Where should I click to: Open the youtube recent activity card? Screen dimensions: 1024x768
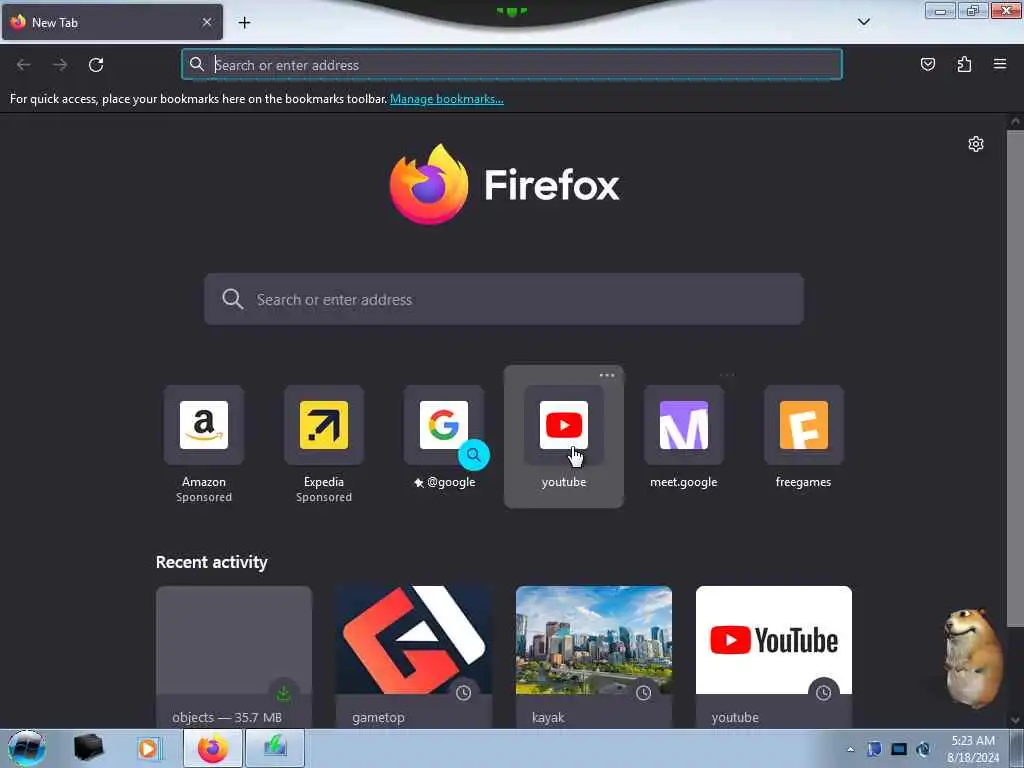pos(774,657)
